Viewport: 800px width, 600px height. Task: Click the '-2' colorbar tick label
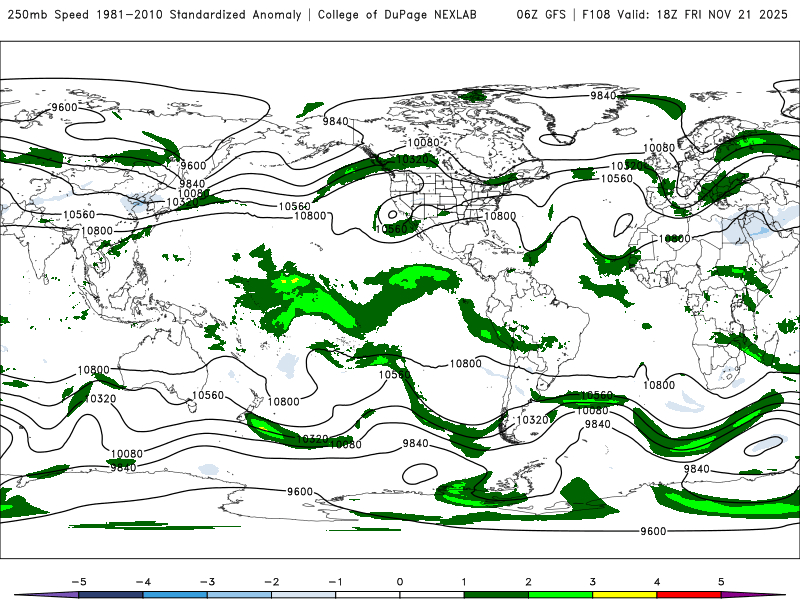(271, 582)
